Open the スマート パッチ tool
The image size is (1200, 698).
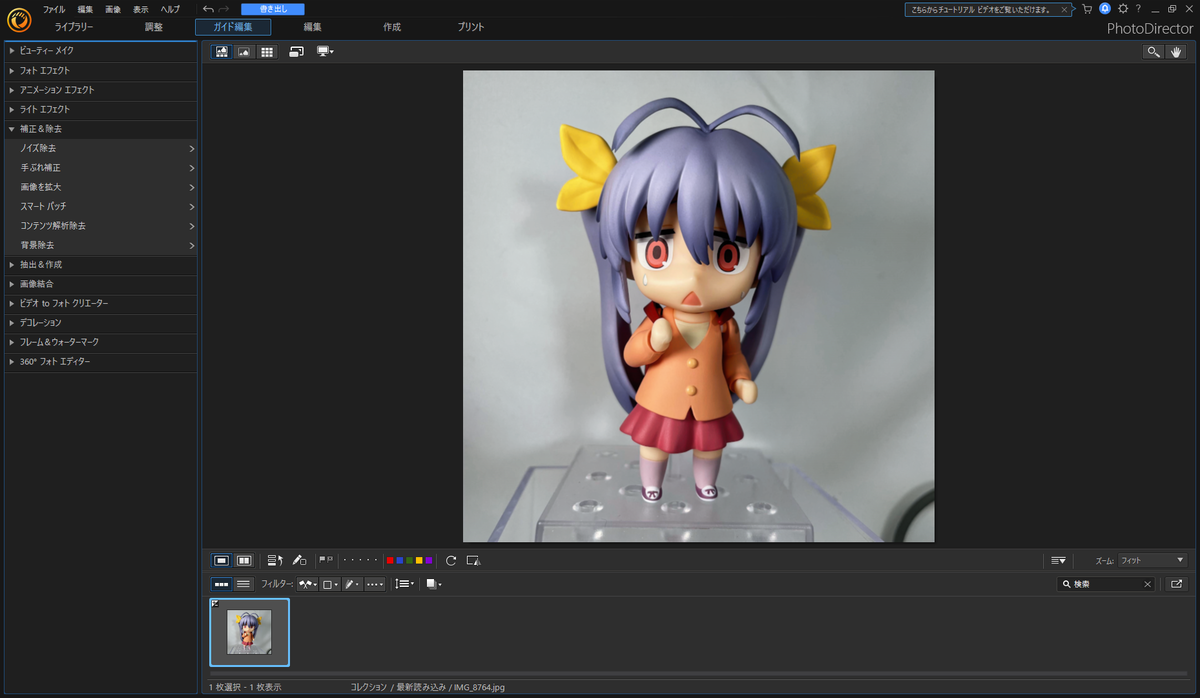pyautogui.click(x=100, y=206)
